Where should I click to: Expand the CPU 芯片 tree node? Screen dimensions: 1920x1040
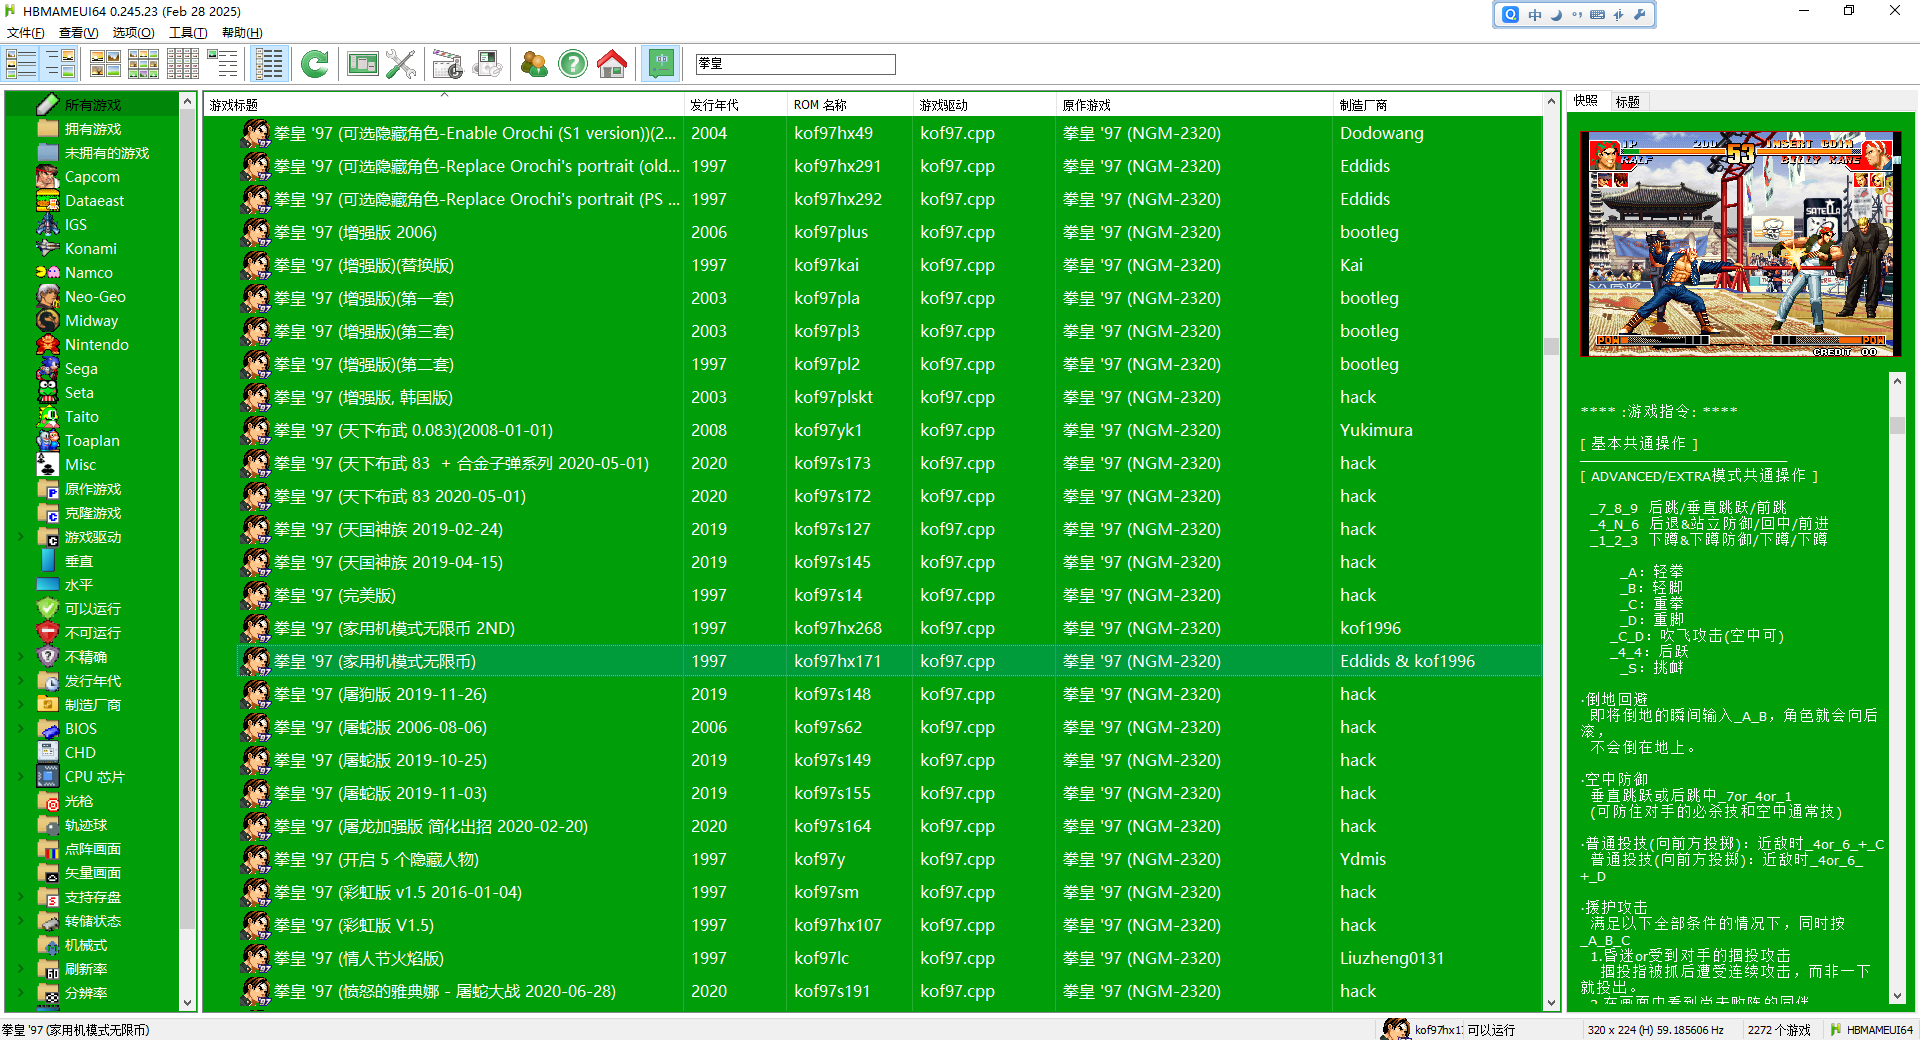[x=20, y=777]
